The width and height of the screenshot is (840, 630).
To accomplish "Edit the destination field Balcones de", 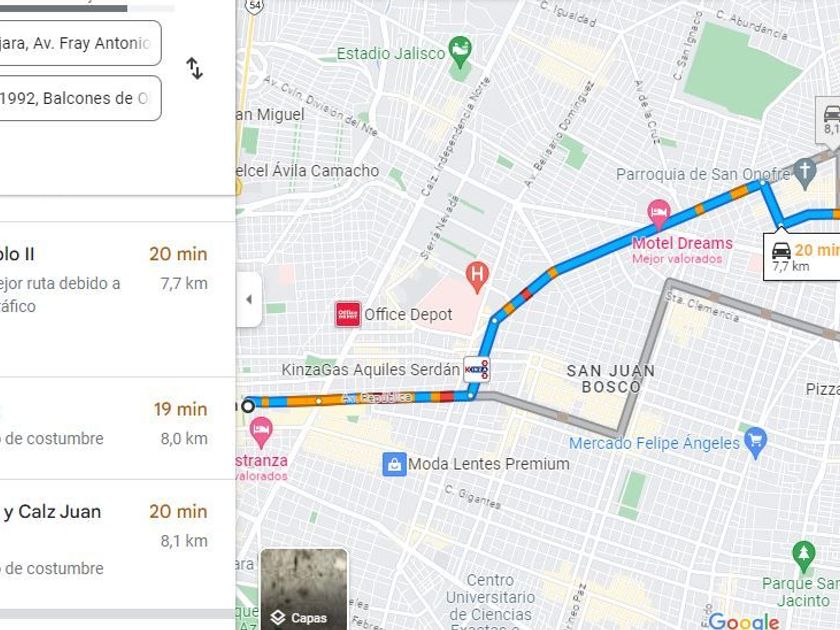I will pyautogui.click(x=79, y=98).
